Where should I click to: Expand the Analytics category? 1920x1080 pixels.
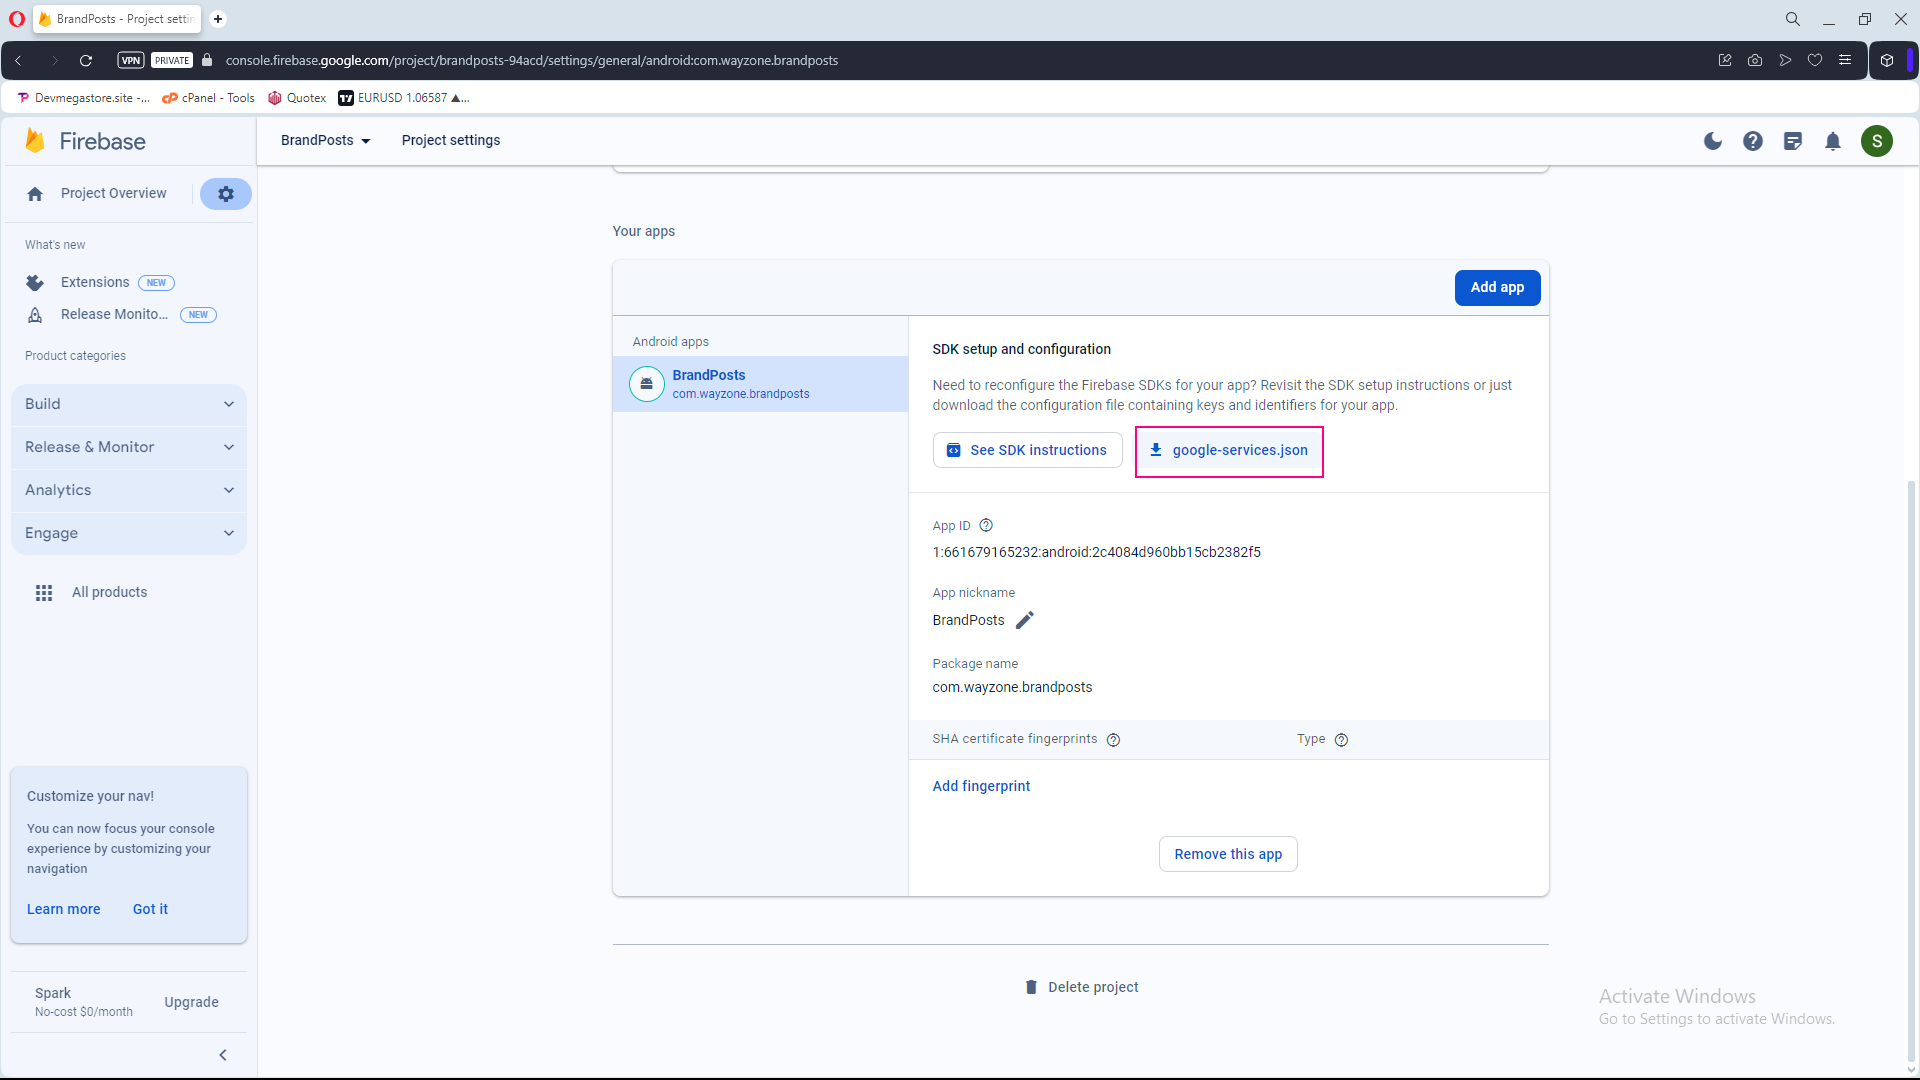[129, 490]
